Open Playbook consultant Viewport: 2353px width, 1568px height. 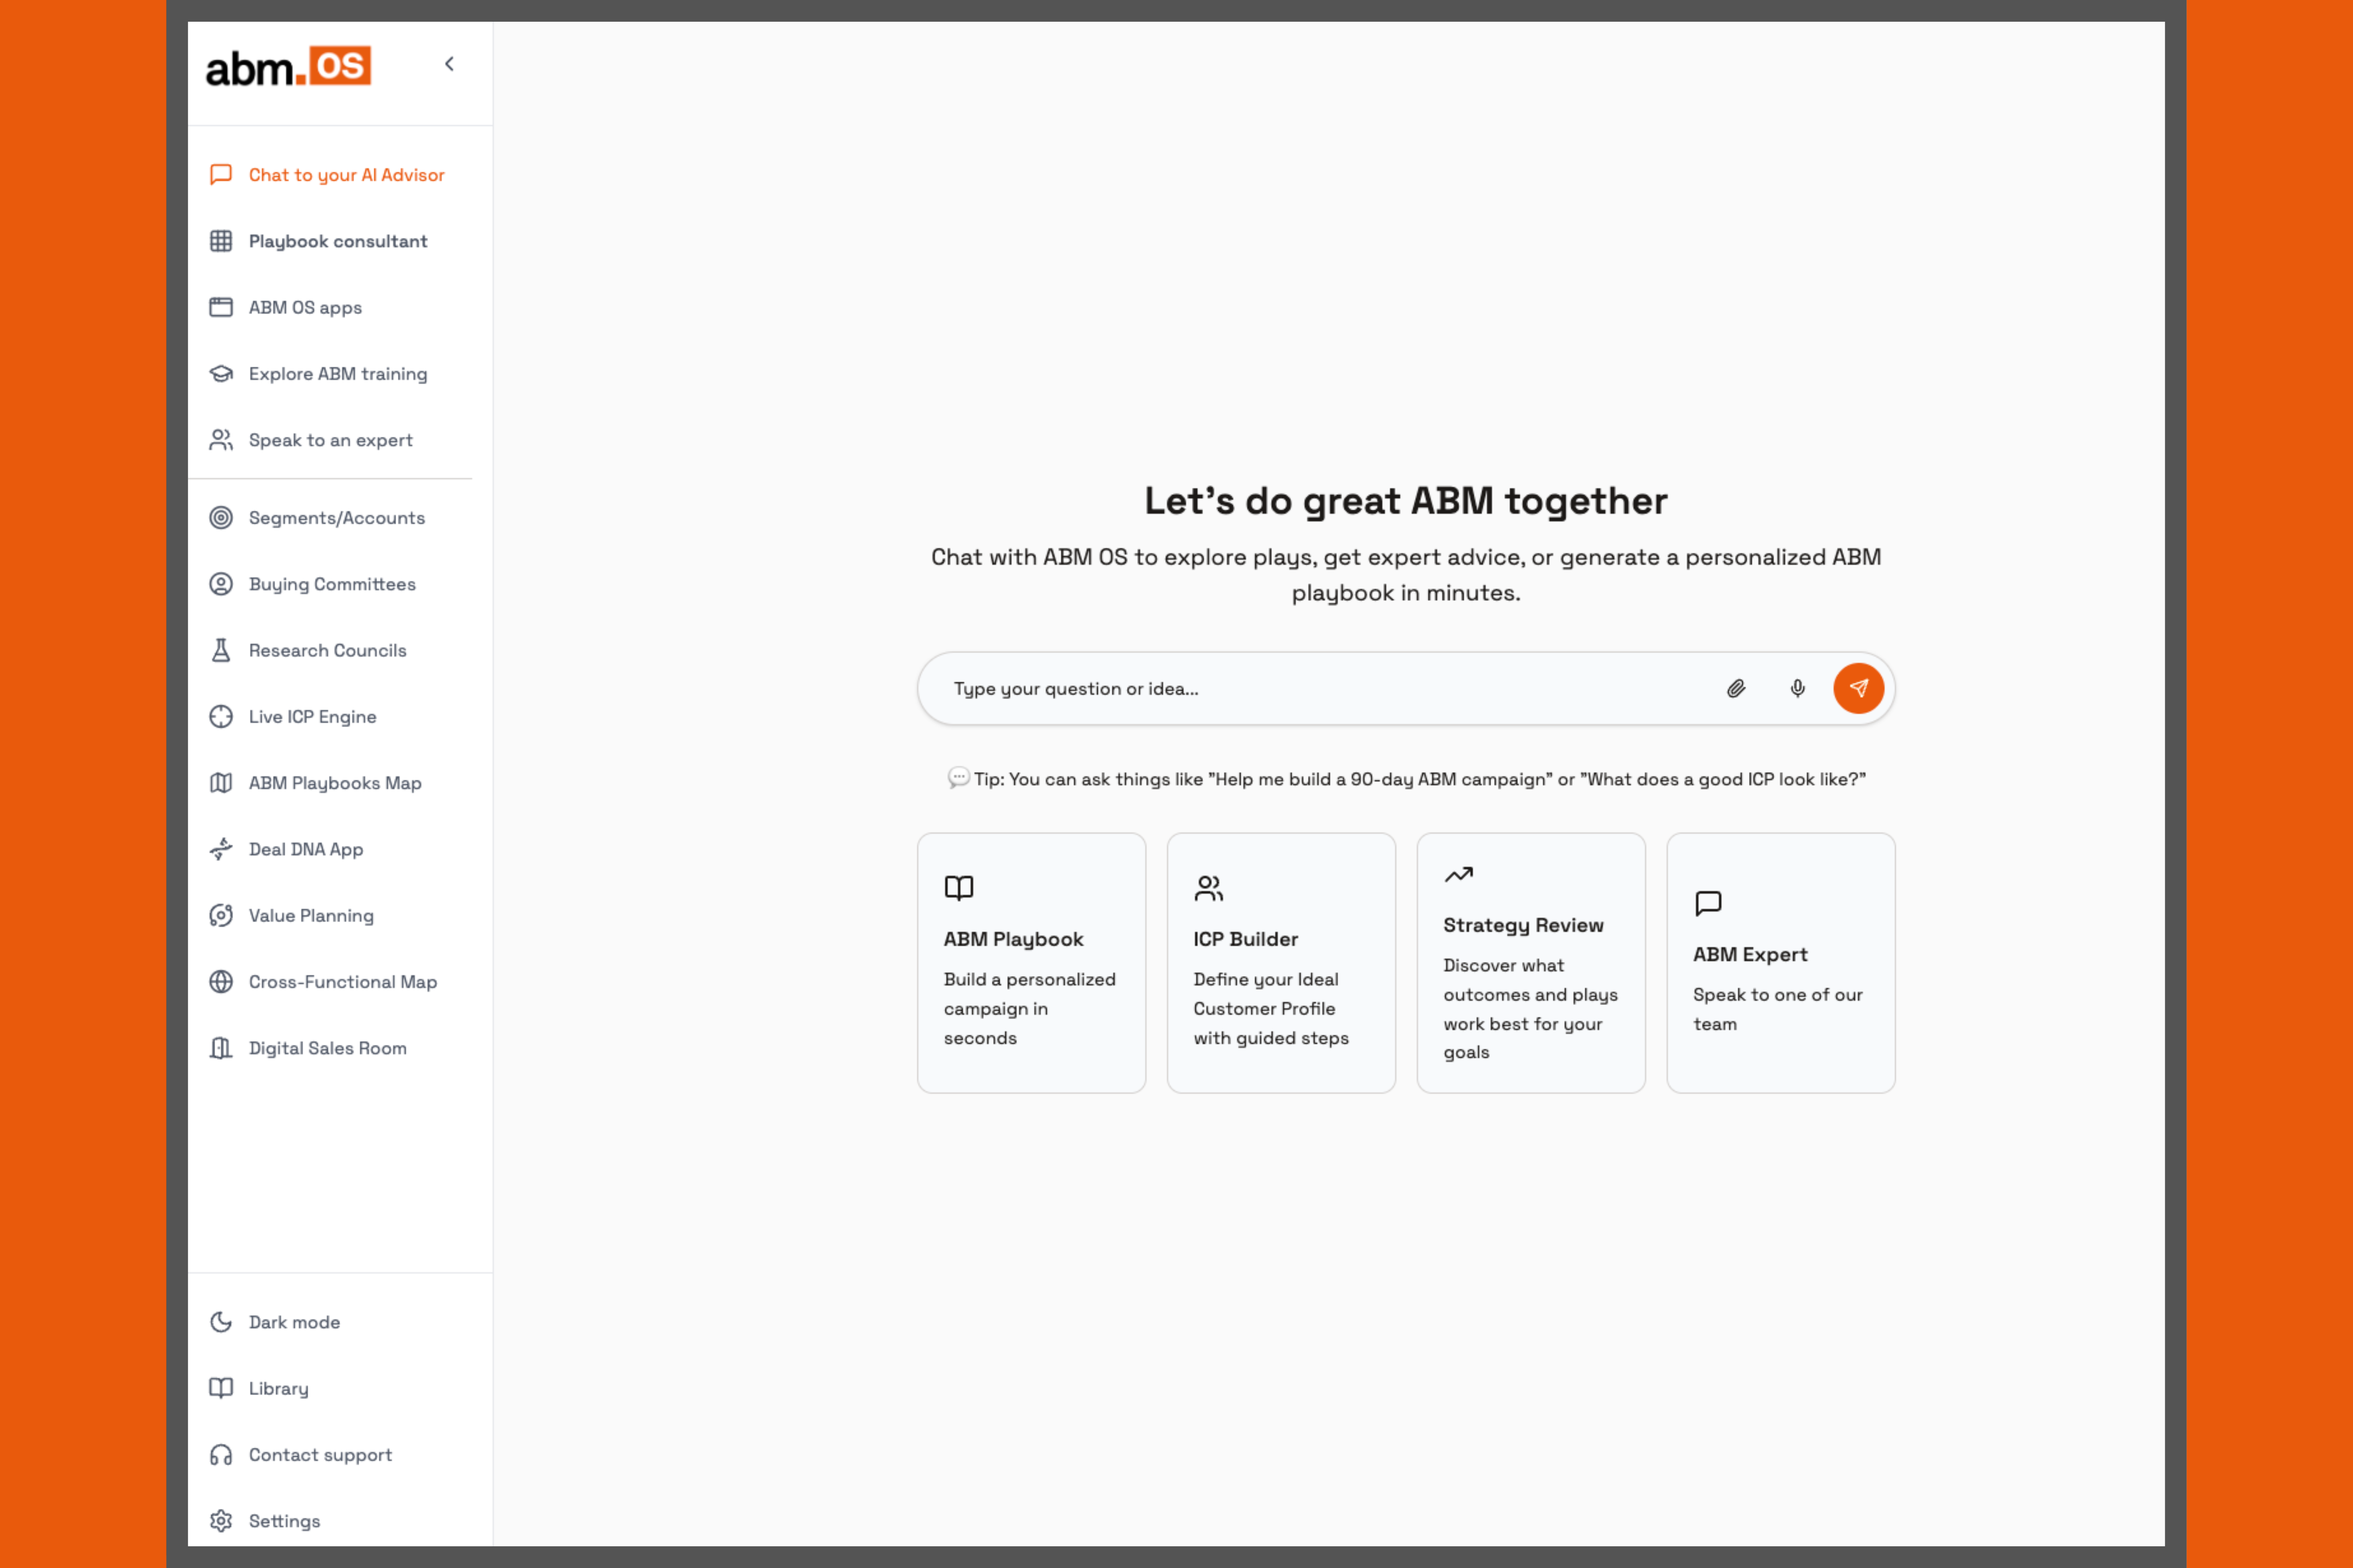click(337, 240)
